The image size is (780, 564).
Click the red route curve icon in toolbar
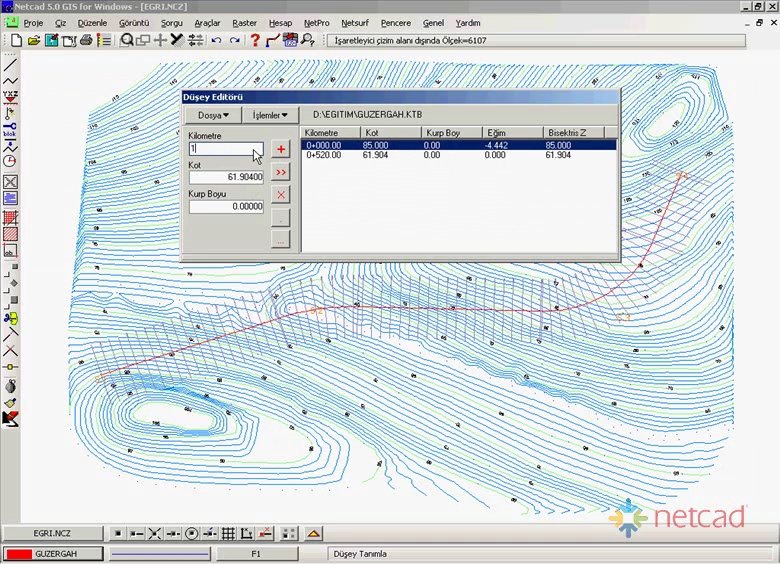(x=273, y=40)
